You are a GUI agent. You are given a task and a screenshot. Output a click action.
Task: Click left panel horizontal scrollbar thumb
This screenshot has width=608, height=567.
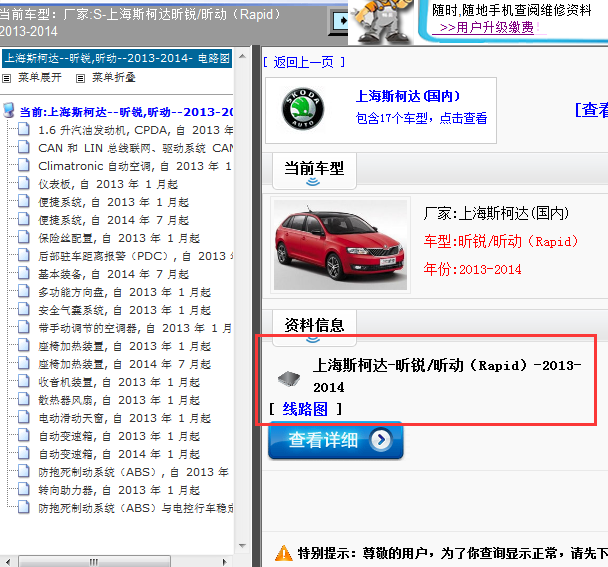(x=94, y=562)
